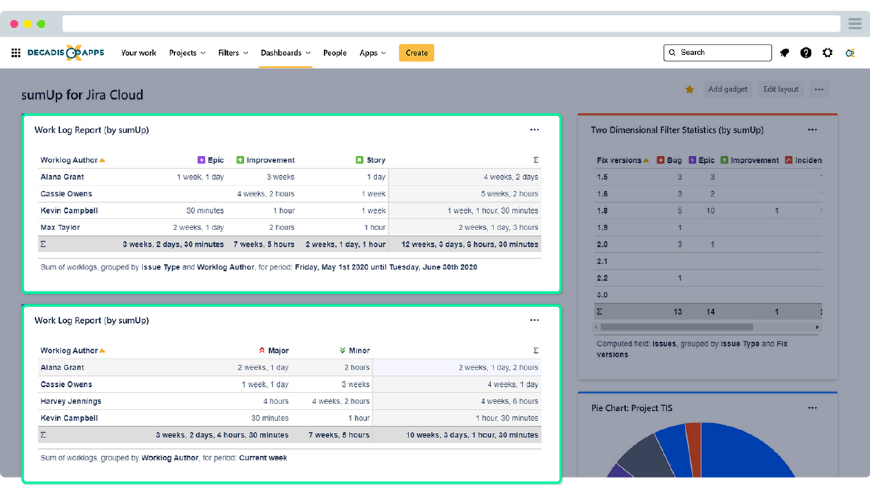The width and height of the screenshot is (870, 494).
Task: Click the Decadis Apps logo
Action: [65, 53]
